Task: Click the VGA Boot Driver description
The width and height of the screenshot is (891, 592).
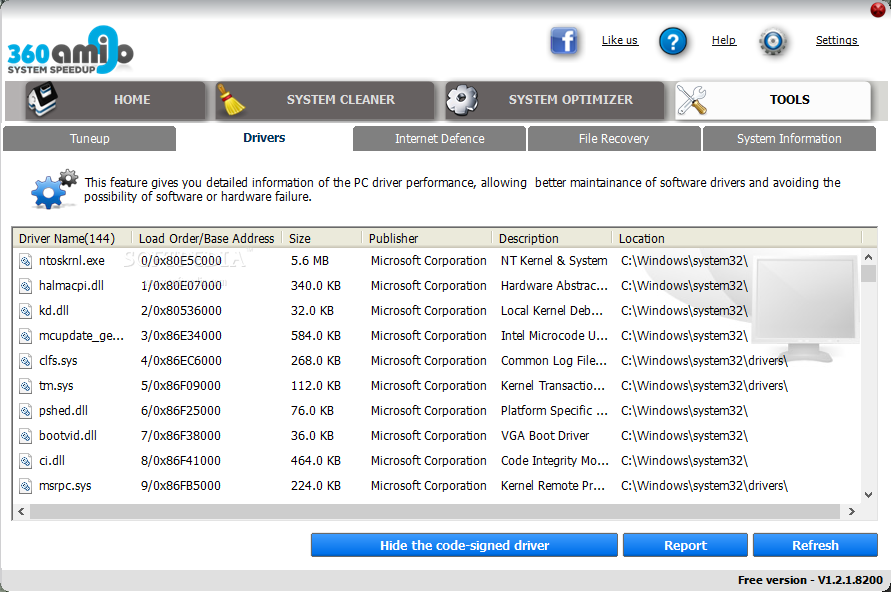Action: [x=545, y=436]
